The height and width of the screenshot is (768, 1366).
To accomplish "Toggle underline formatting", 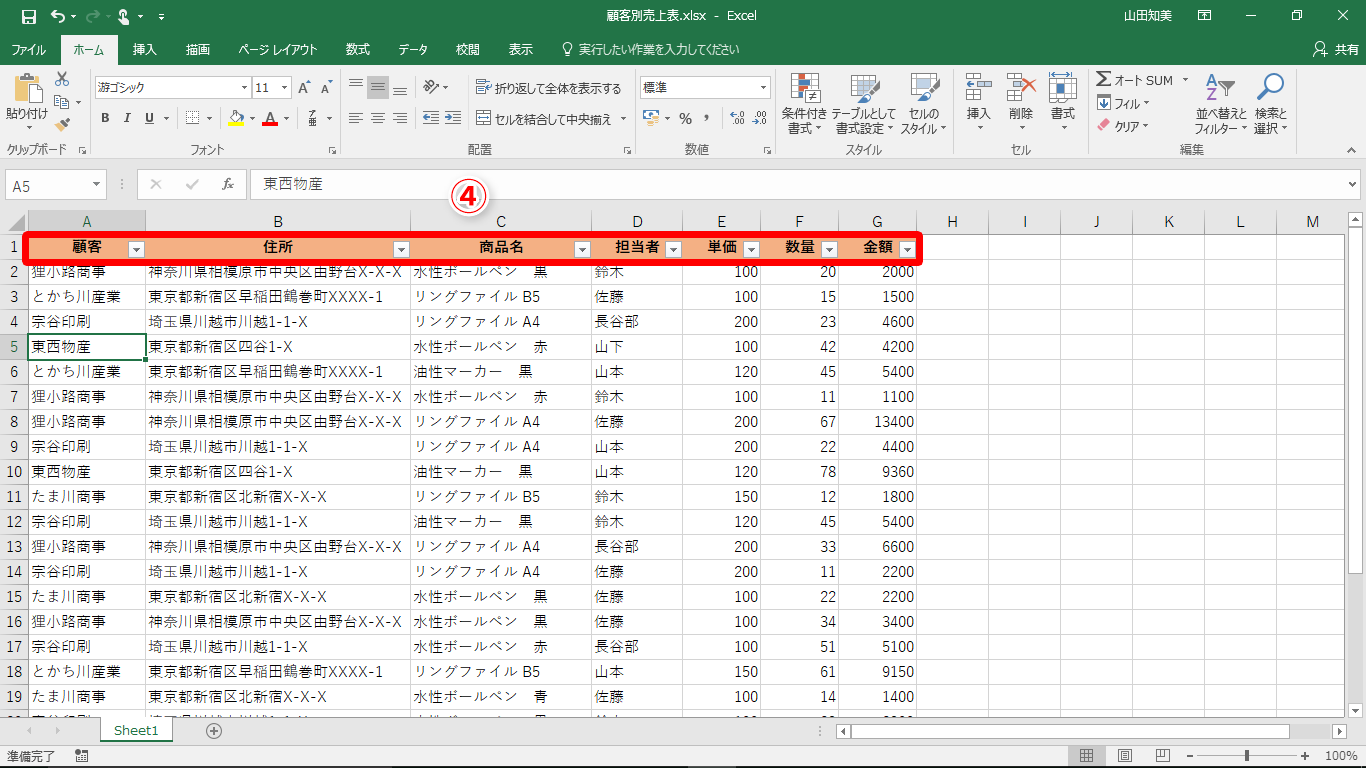I will pos(149,118).
